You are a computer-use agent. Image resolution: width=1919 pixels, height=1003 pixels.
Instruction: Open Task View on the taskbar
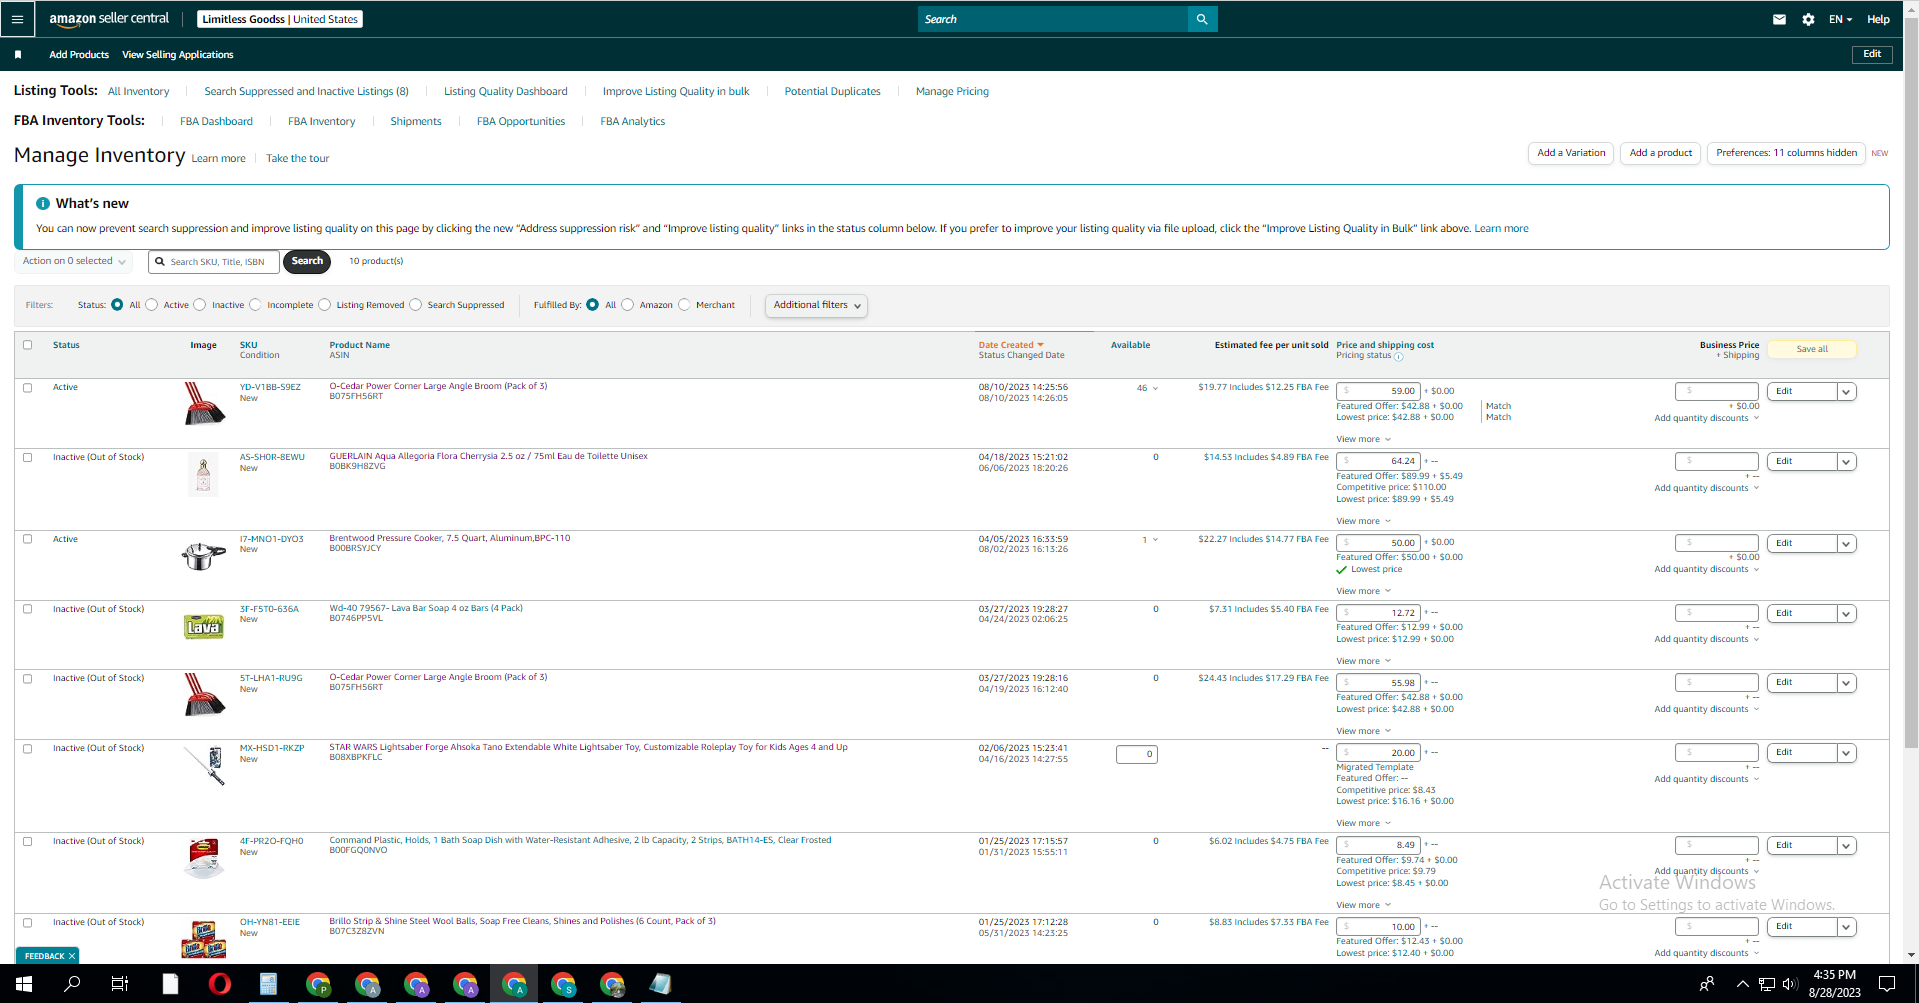click(120, 984)
